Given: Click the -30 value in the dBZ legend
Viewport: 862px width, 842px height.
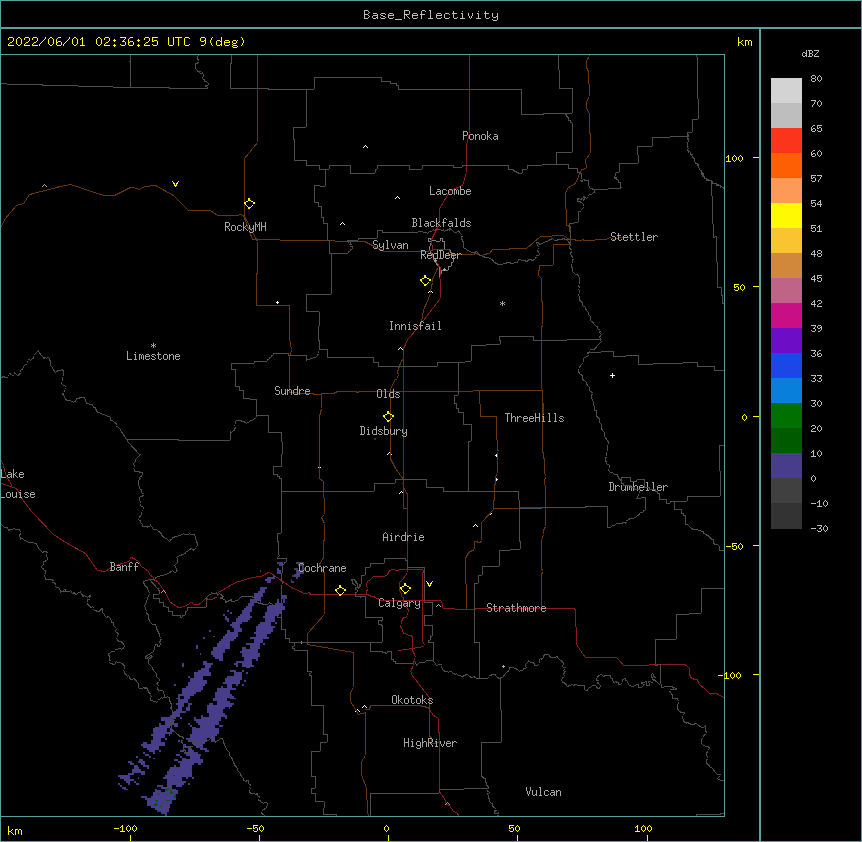Looking at the screenshot, I should (x=819, y=528).
